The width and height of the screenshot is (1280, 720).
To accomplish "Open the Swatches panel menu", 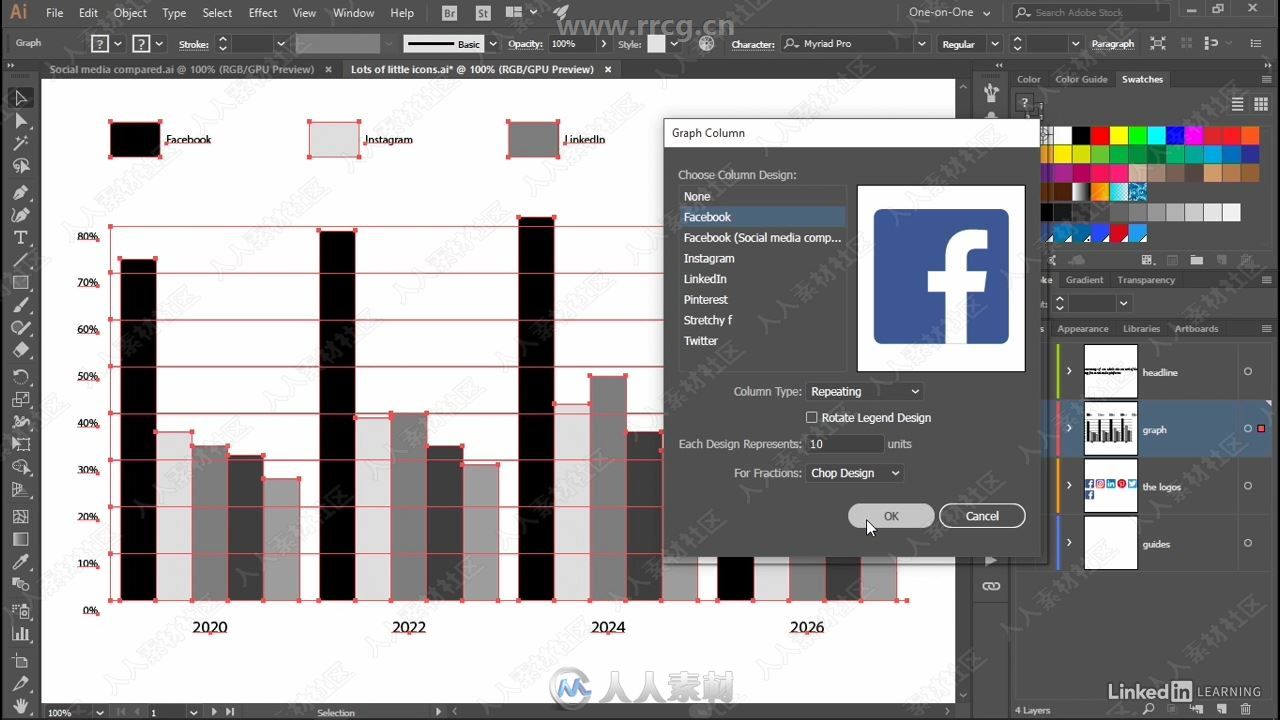I will 1267,79.
